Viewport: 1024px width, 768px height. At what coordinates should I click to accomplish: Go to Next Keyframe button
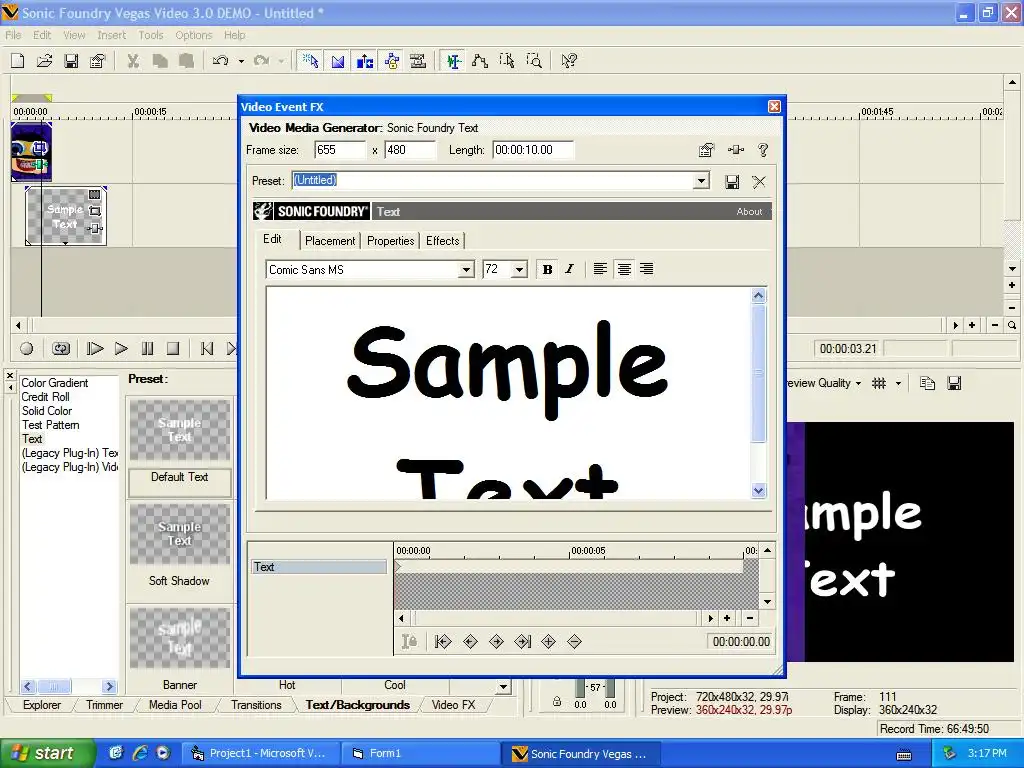coord(496,642)
